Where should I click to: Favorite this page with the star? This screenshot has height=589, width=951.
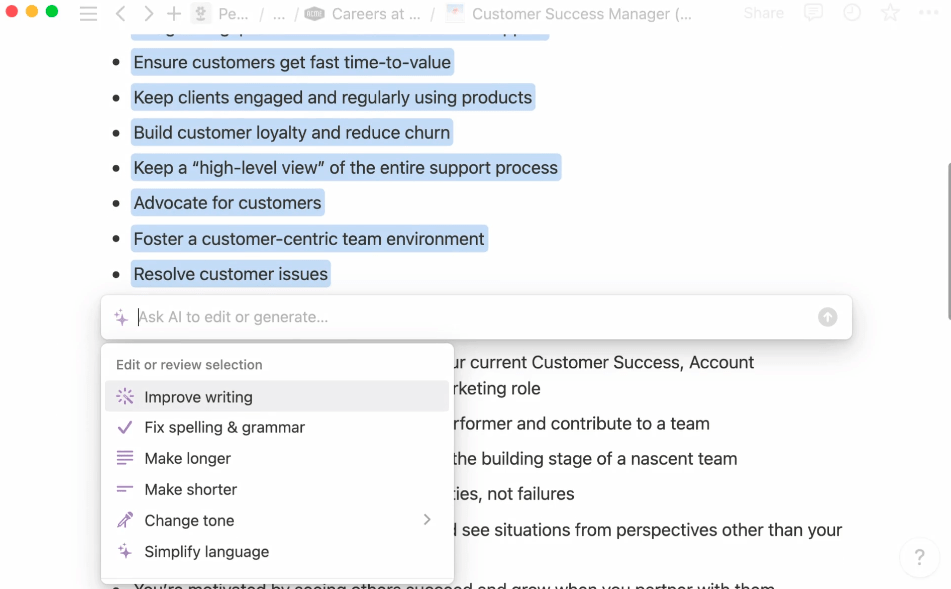[889, 13]
